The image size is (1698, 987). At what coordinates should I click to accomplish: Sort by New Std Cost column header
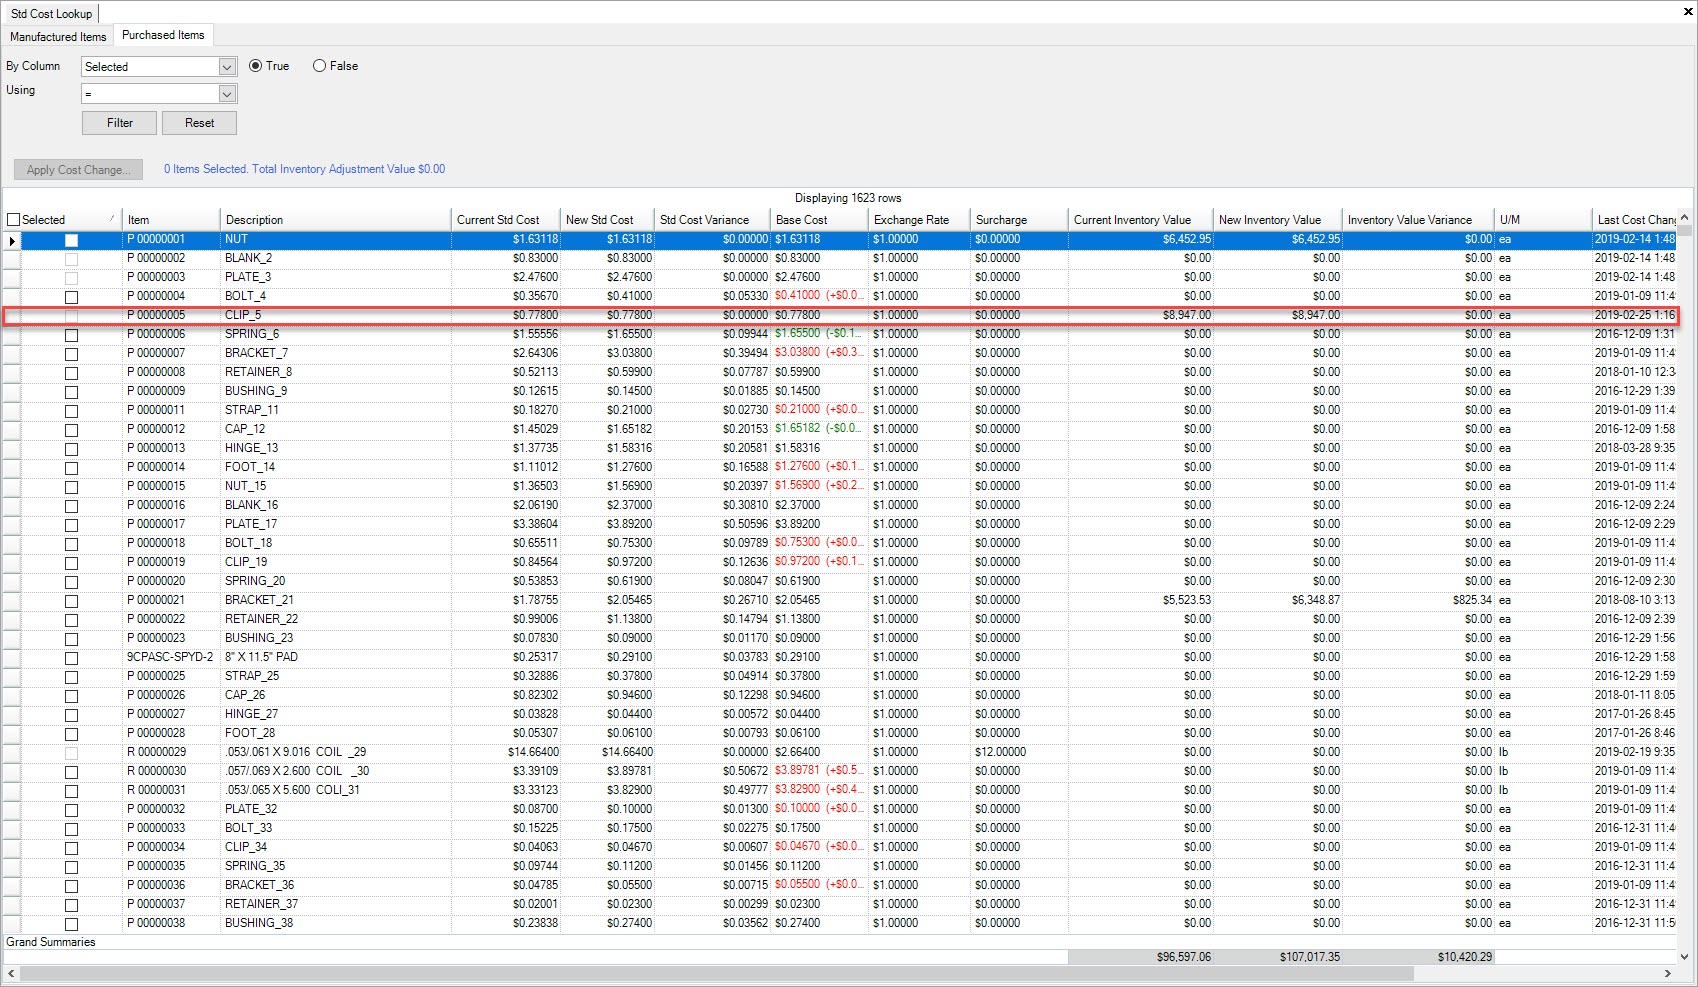607,220
